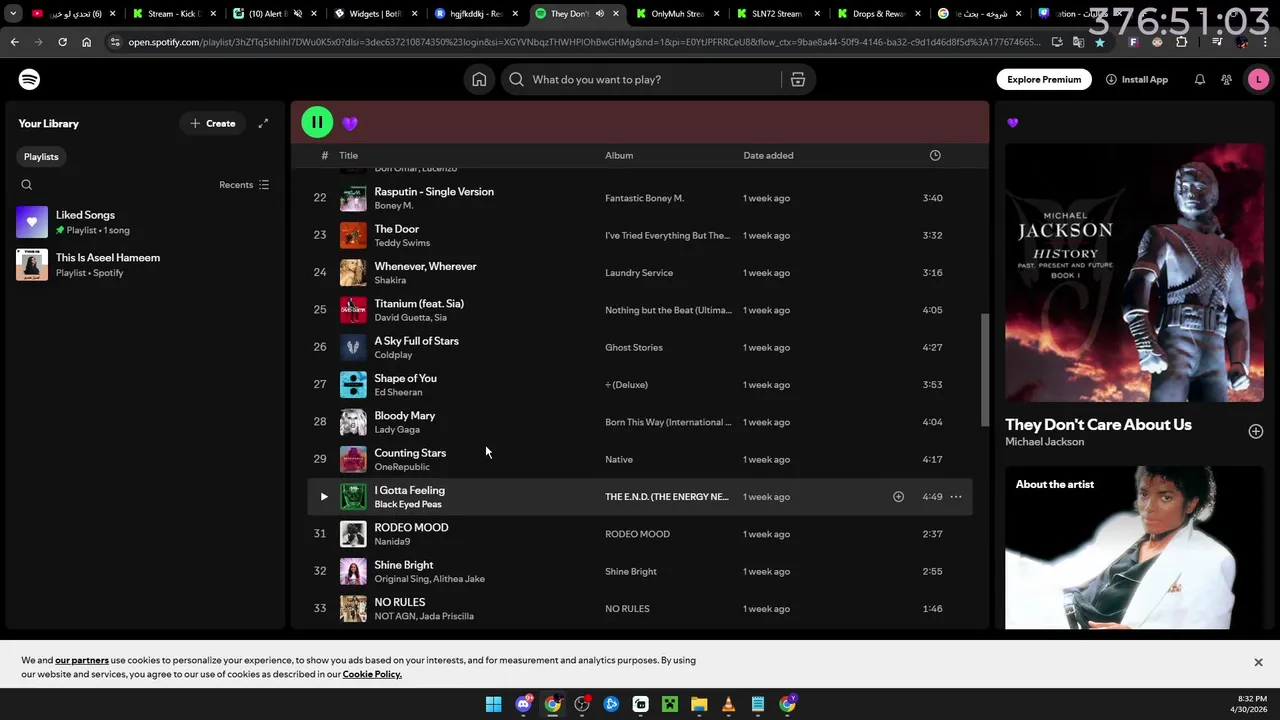Open the Browse icon beside search

(798, 79)
